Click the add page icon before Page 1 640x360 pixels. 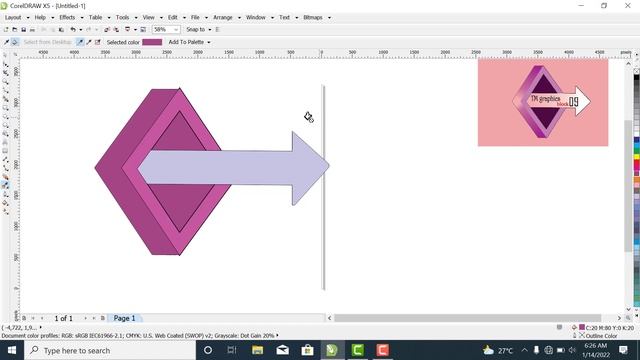(x=102, y=318)
